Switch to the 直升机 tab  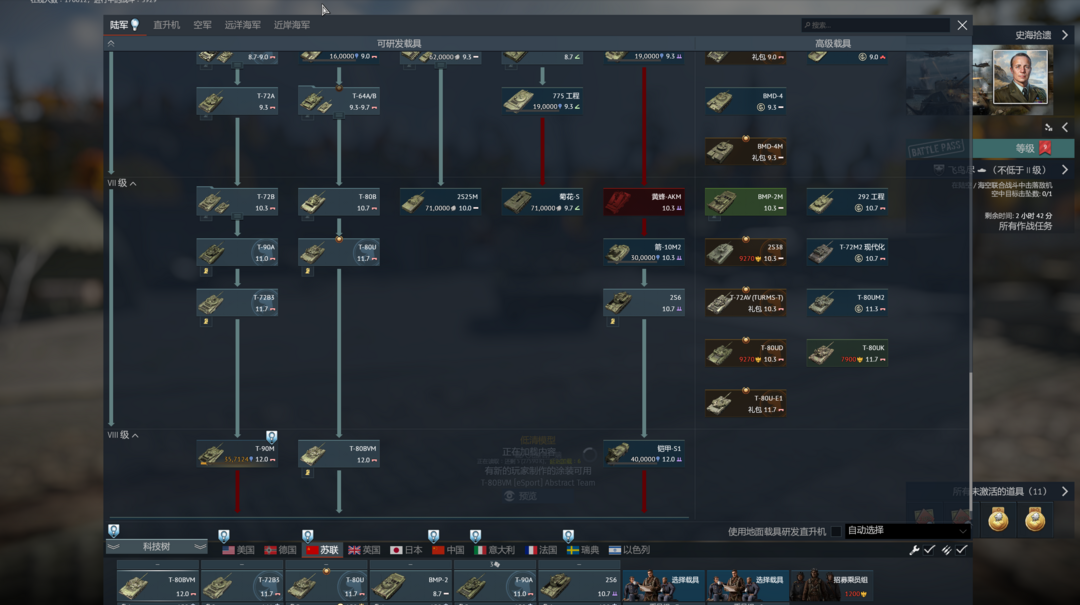pyautogui.click(x=166, y=25)
